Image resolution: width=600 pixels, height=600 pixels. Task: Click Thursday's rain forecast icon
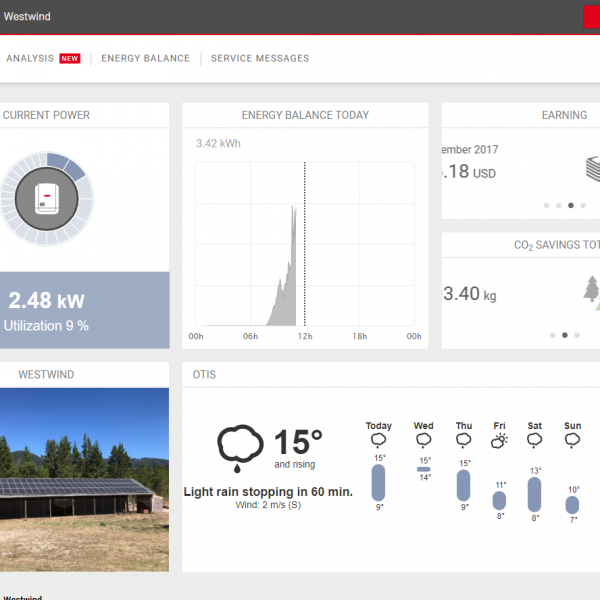pyautogui.click(x=463, y=440)
